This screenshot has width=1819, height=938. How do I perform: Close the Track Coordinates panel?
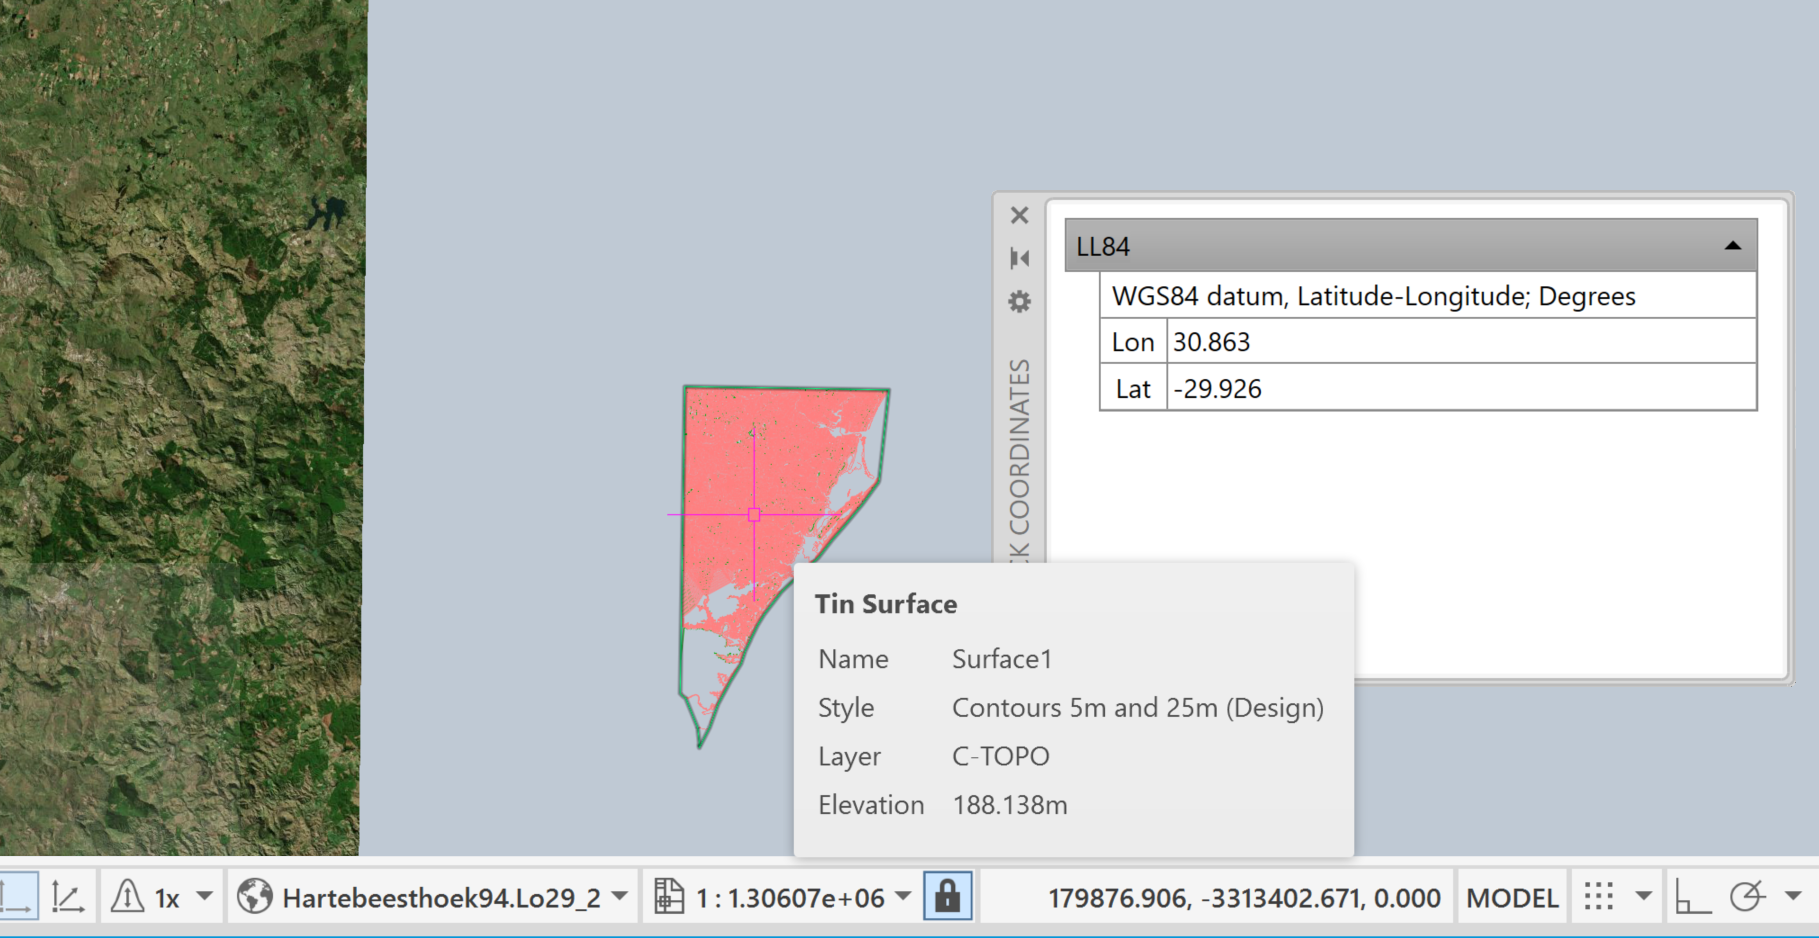point(1019,215)
